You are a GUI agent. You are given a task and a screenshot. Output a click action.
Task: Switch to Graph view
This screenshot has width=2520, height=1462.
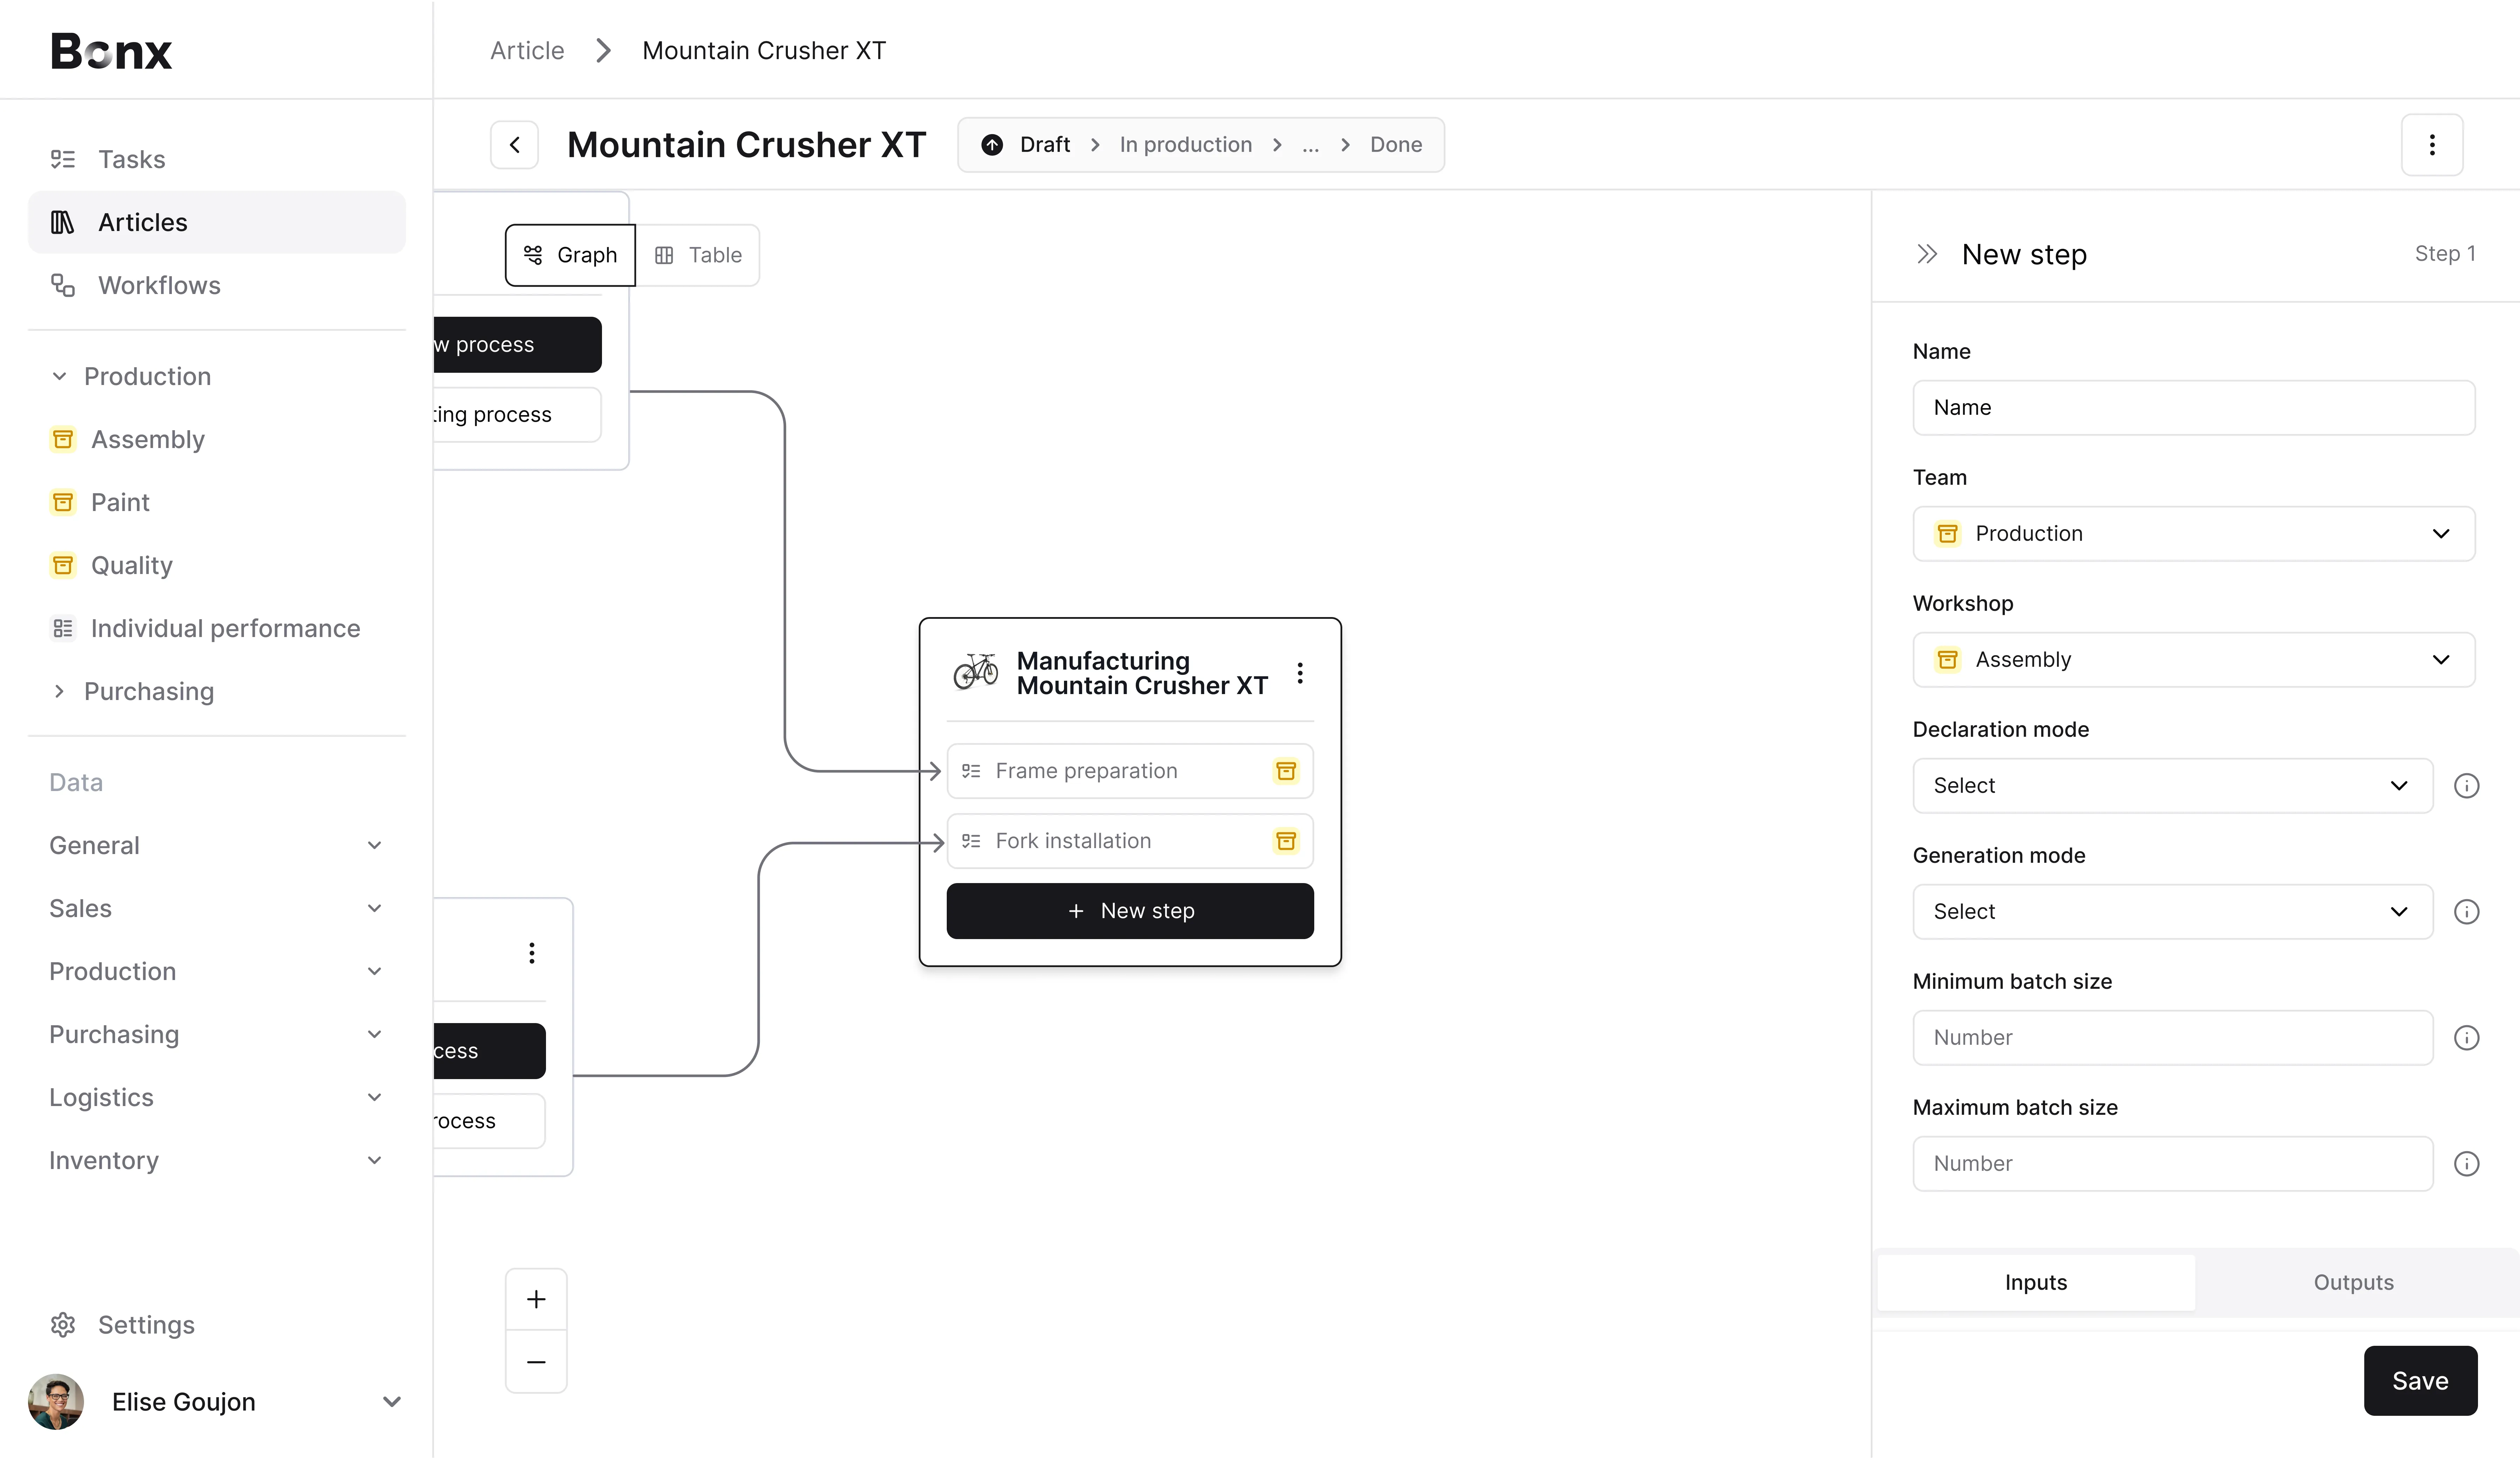click(570, 255)
